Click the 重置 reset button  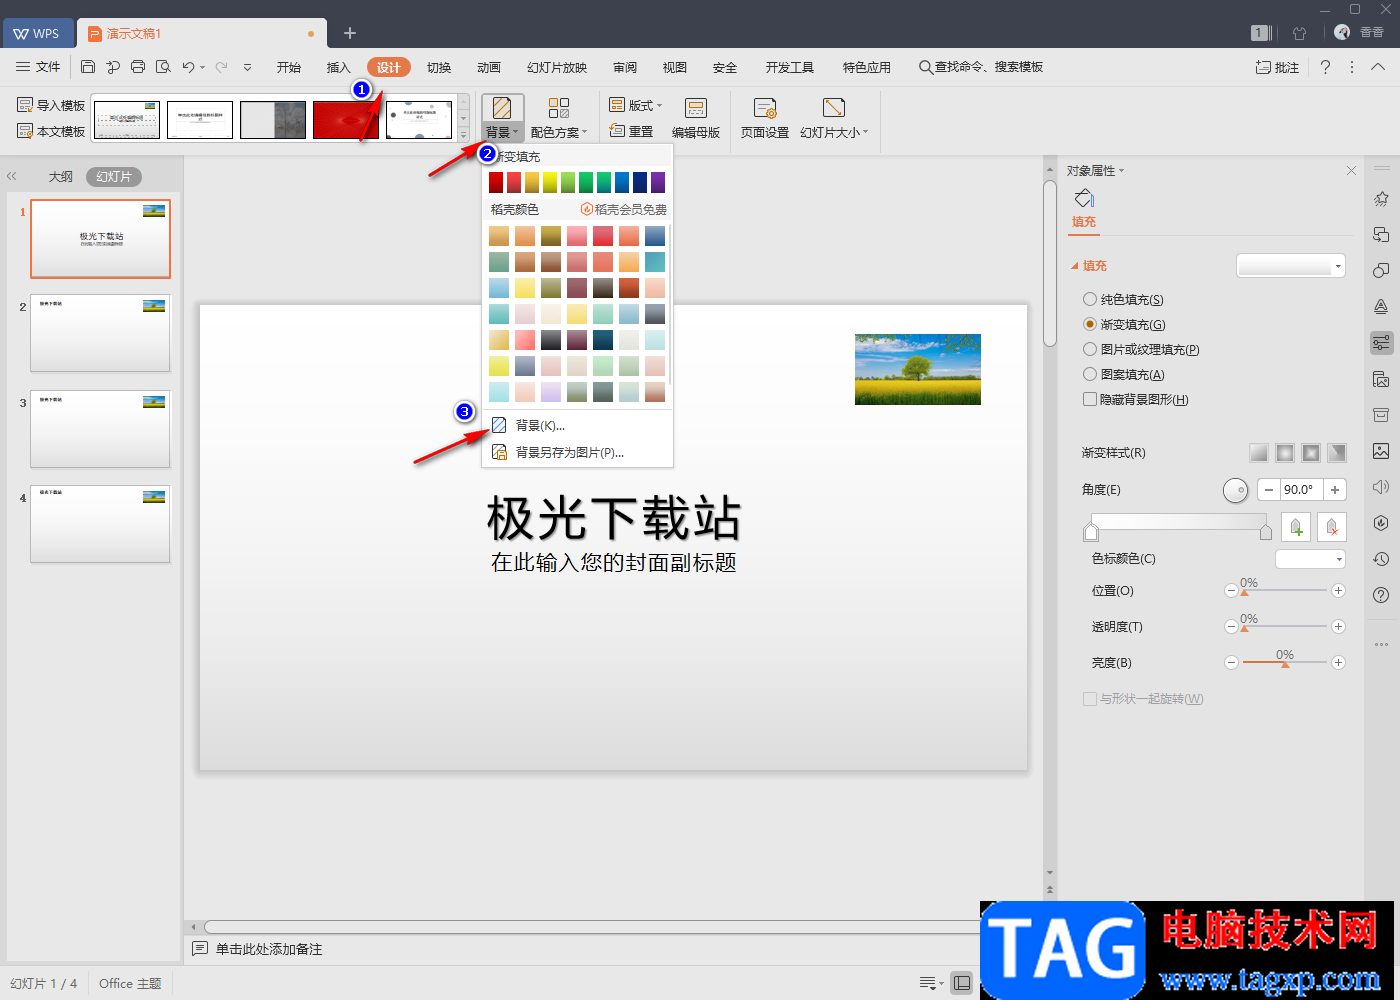click(631, 131)
